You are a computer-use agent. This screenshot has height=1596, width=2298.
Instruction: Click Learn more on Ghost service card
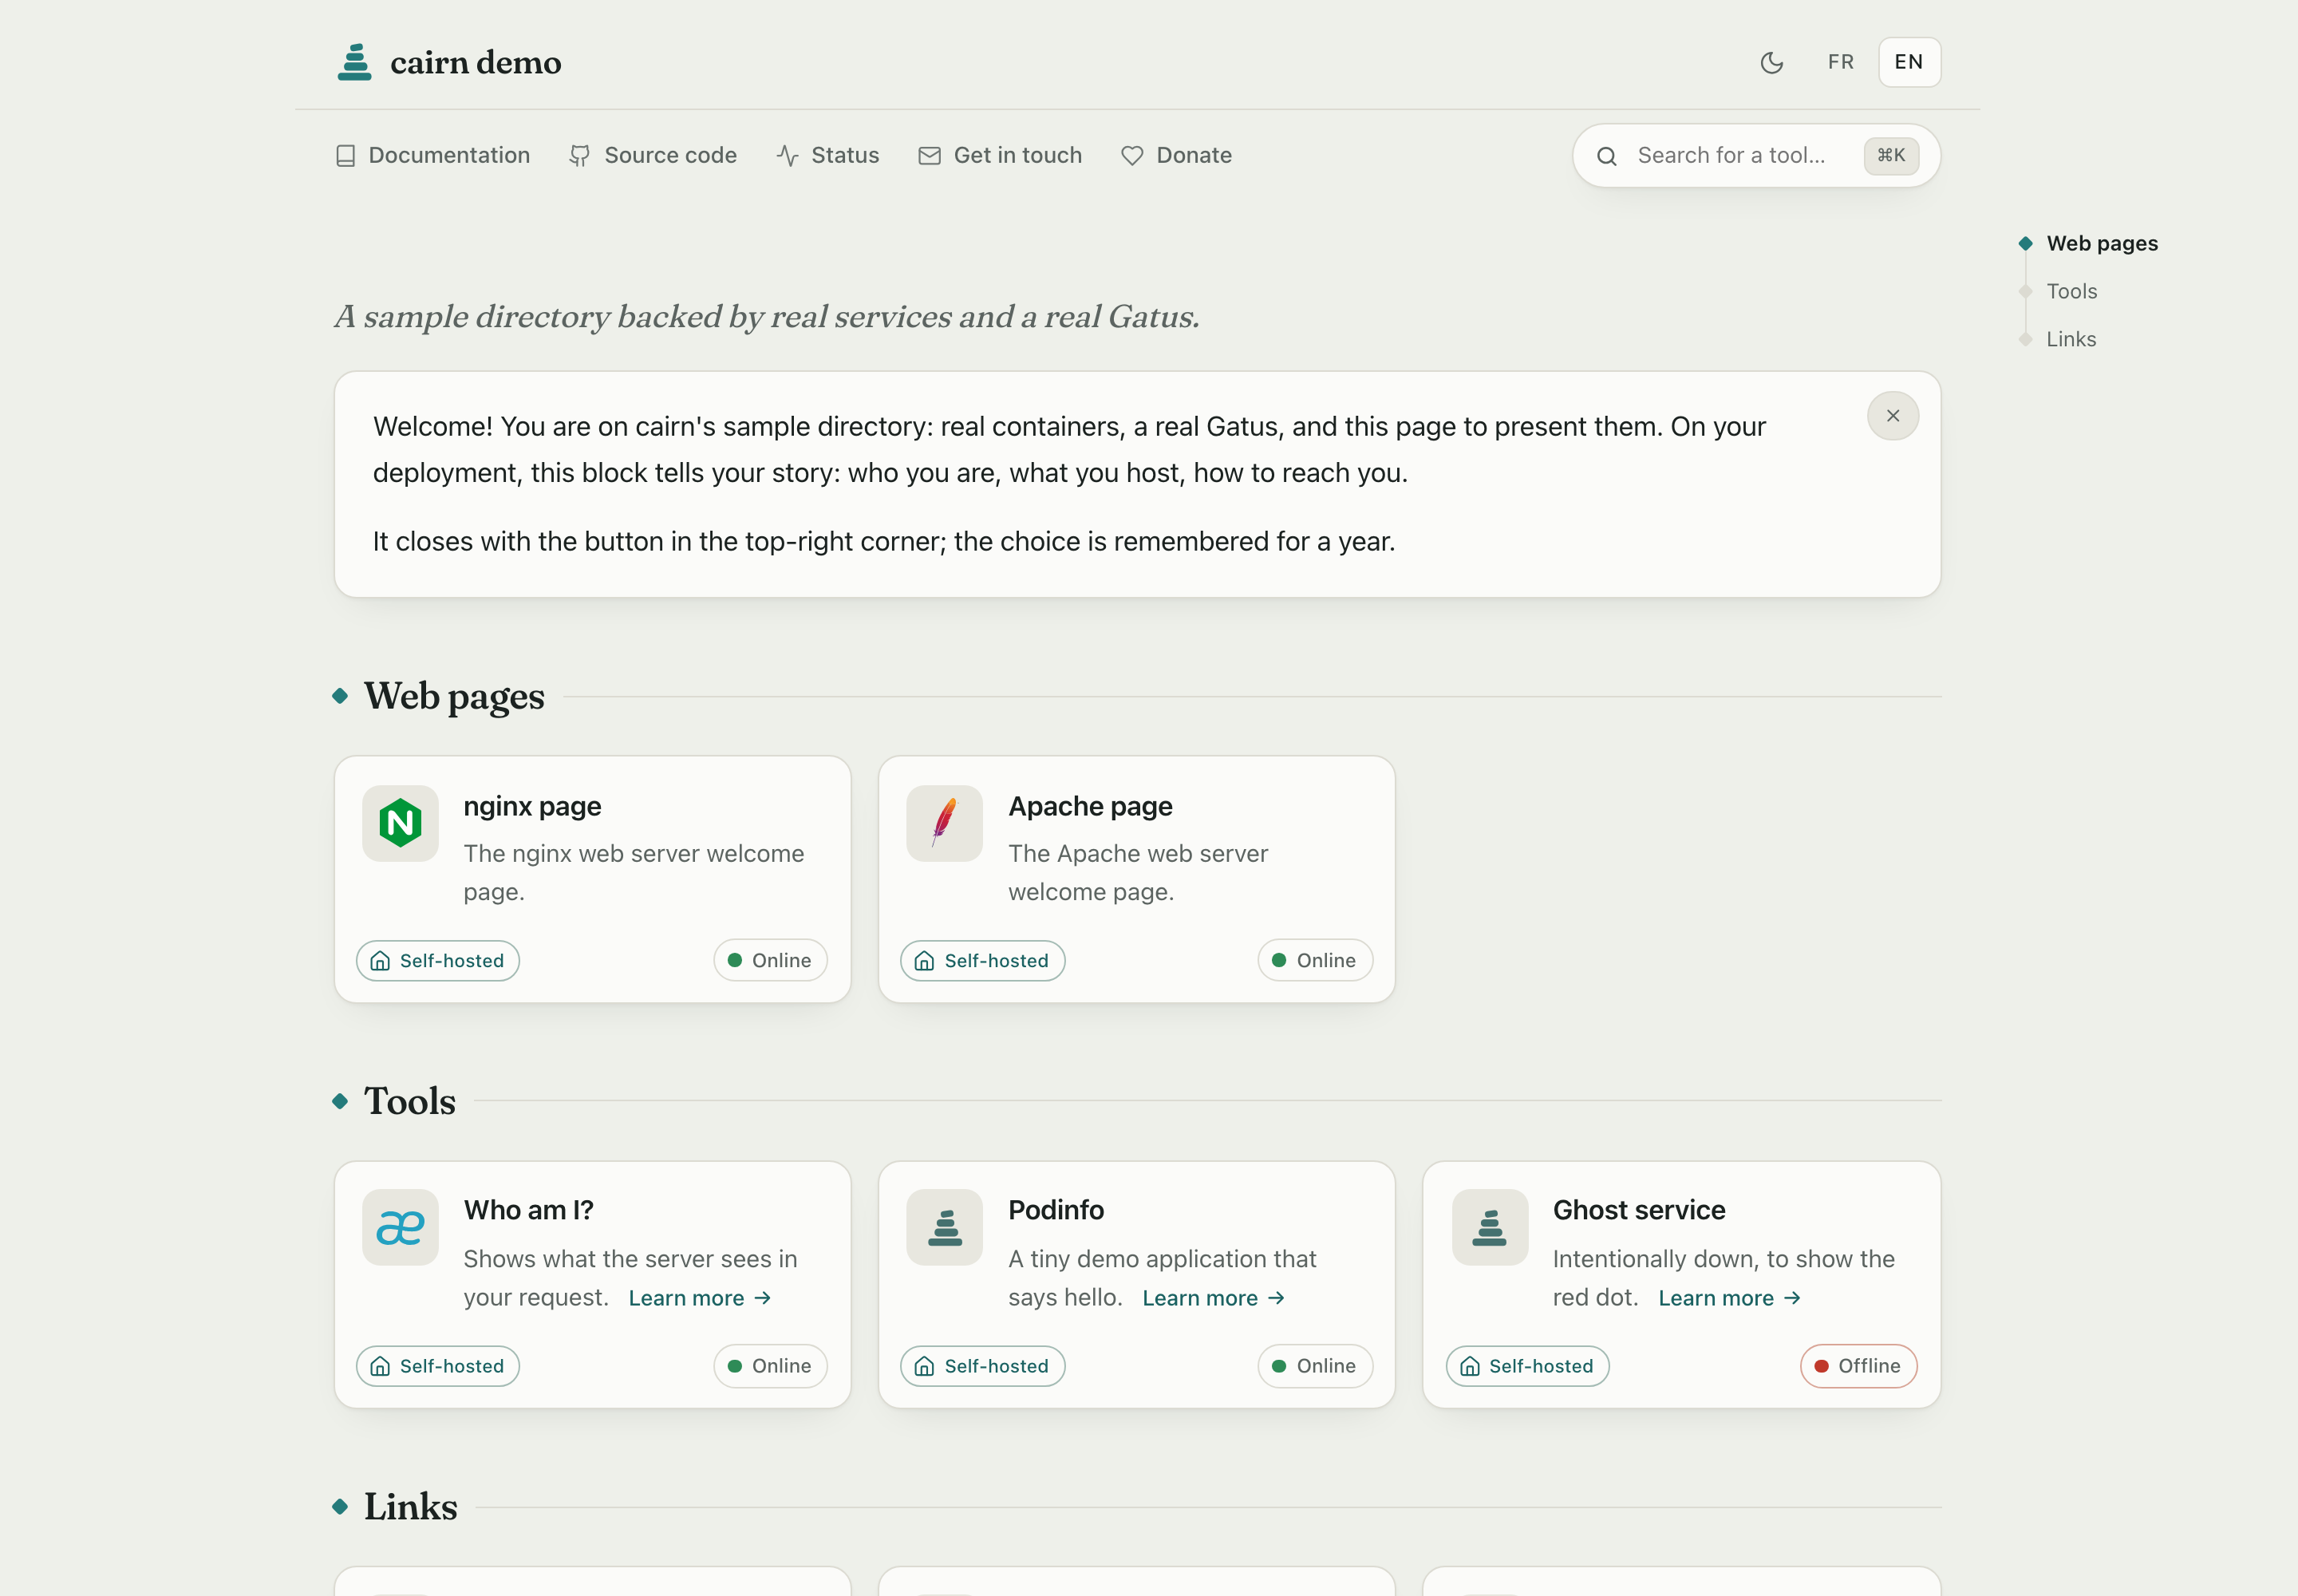coord(1730,1298)
